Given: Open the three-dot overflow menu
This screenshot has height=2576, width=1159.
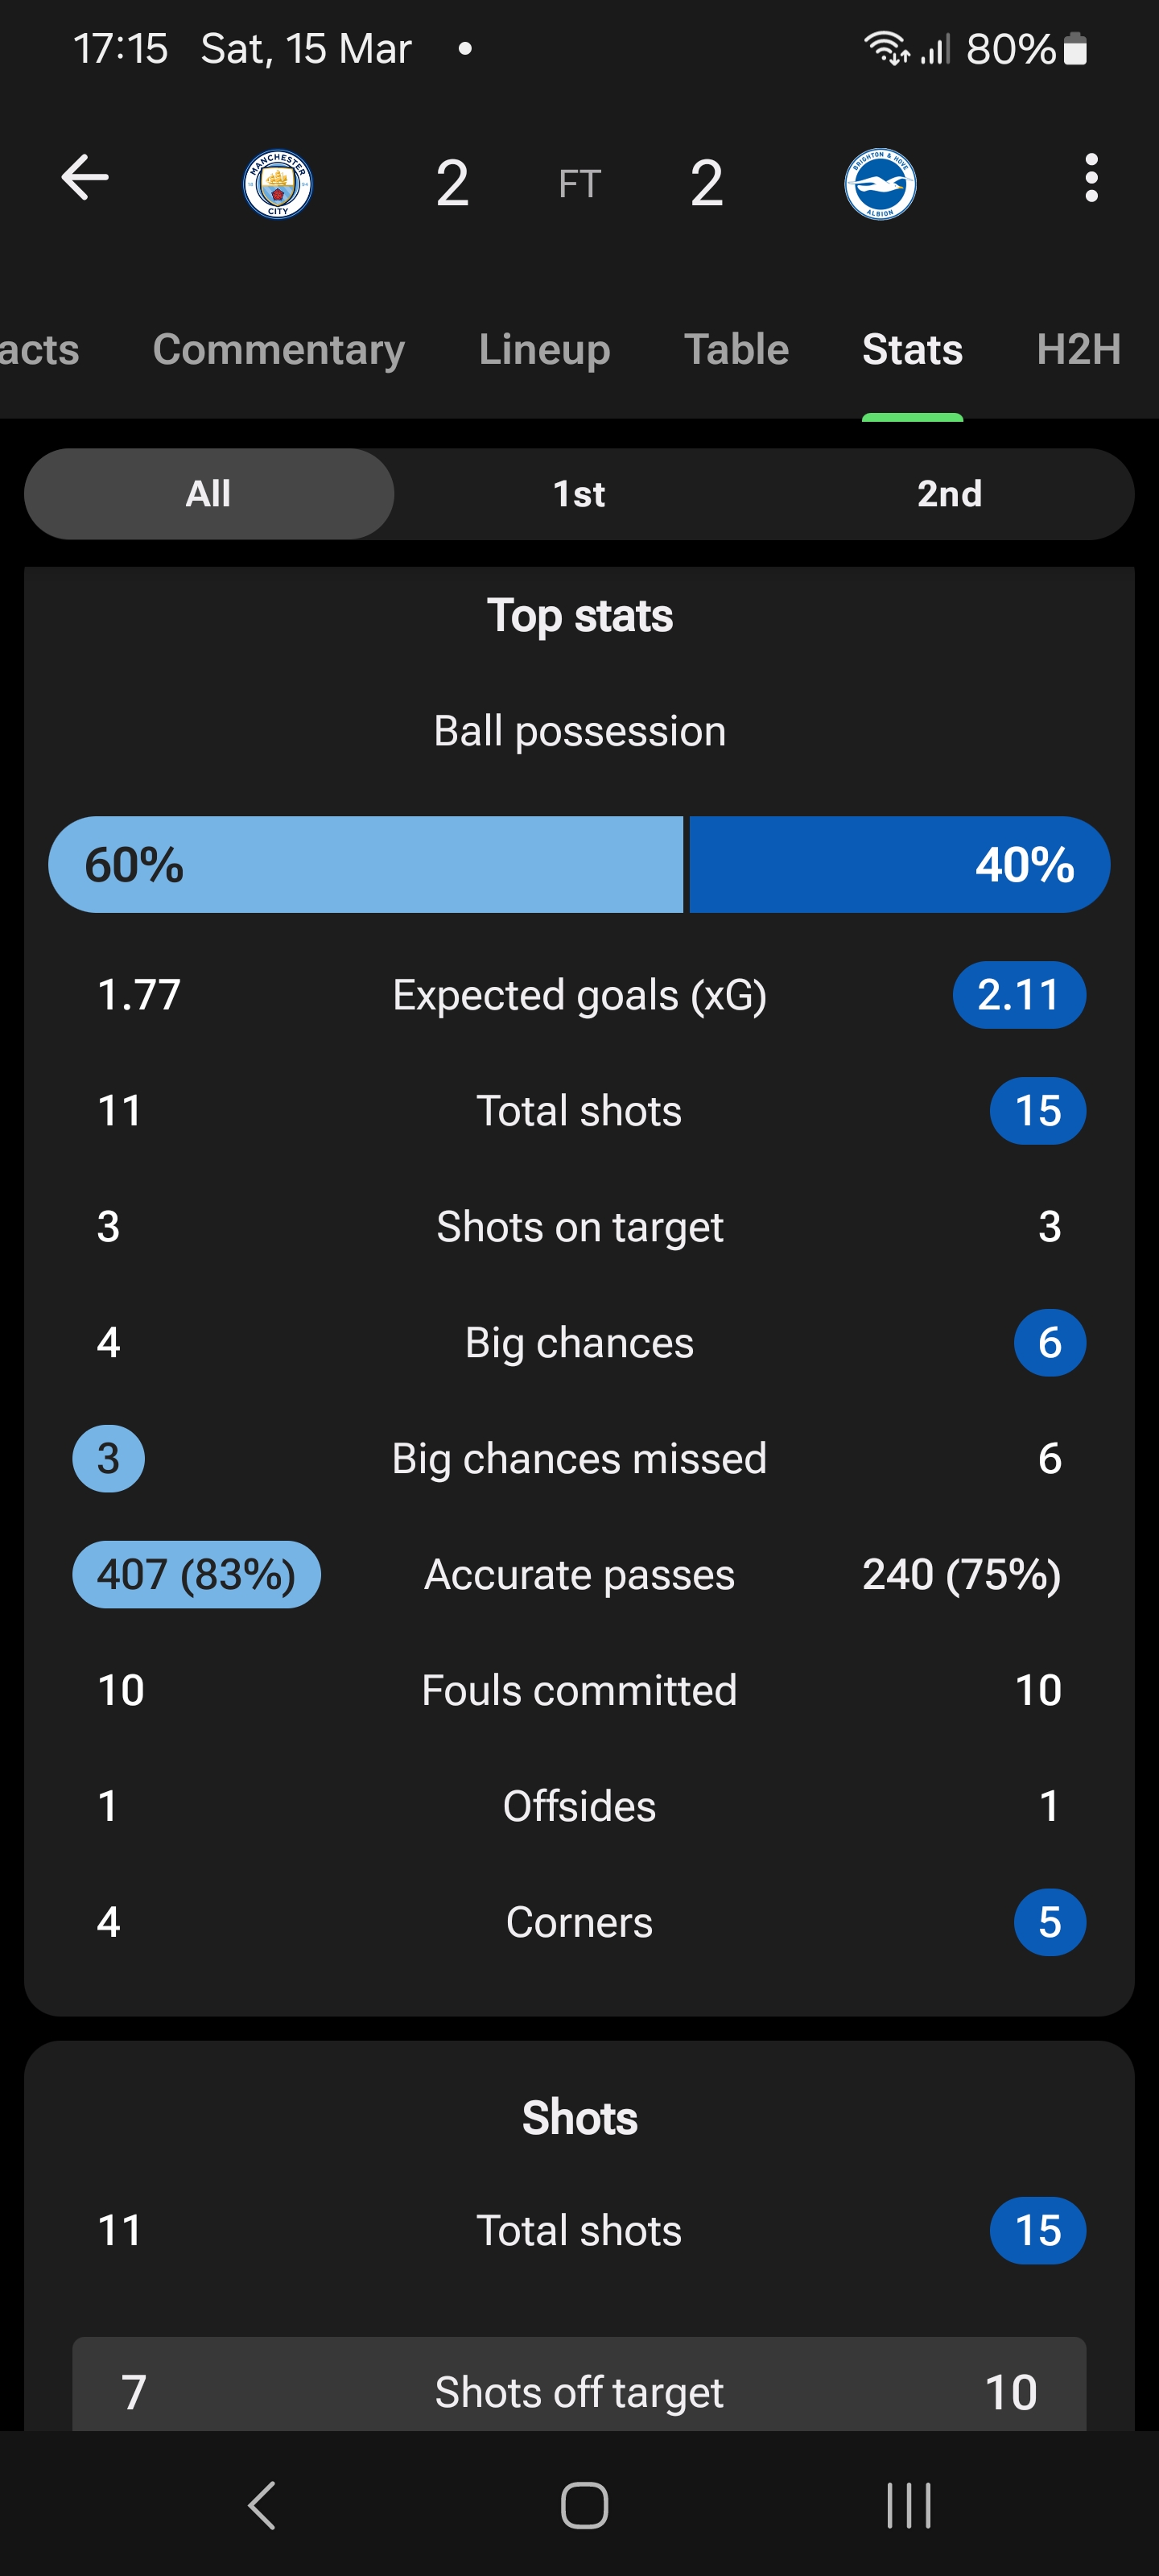Looking at the screenshot, I should point(1091,178).
